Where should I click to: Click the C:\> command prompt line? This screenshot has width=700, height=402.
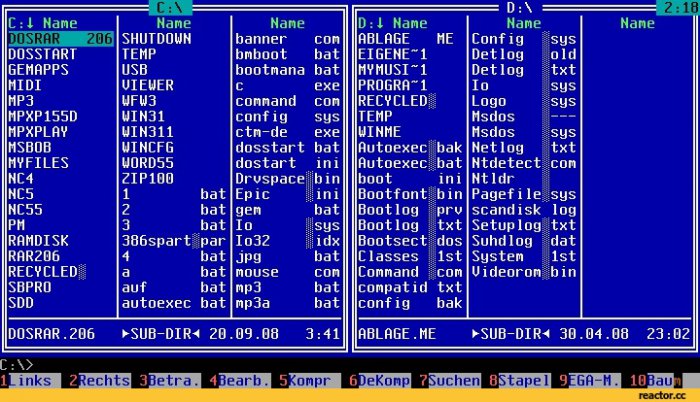click(x=350, y=364)
